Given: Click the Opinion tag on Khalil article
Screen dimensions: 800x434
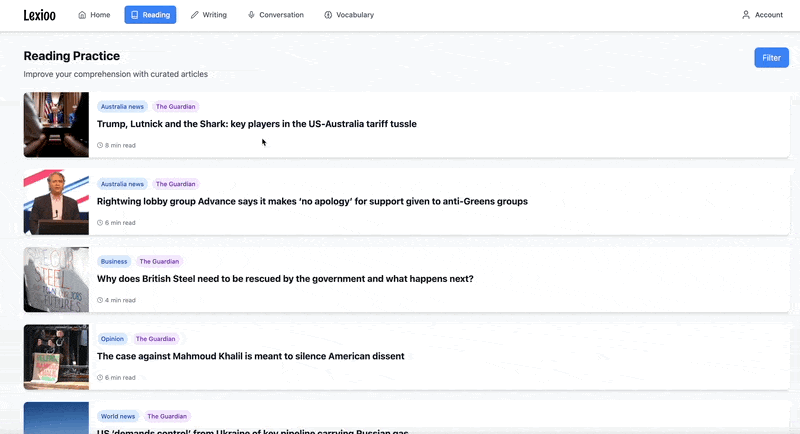Looking at the screenshot, I should coord(112,339).
